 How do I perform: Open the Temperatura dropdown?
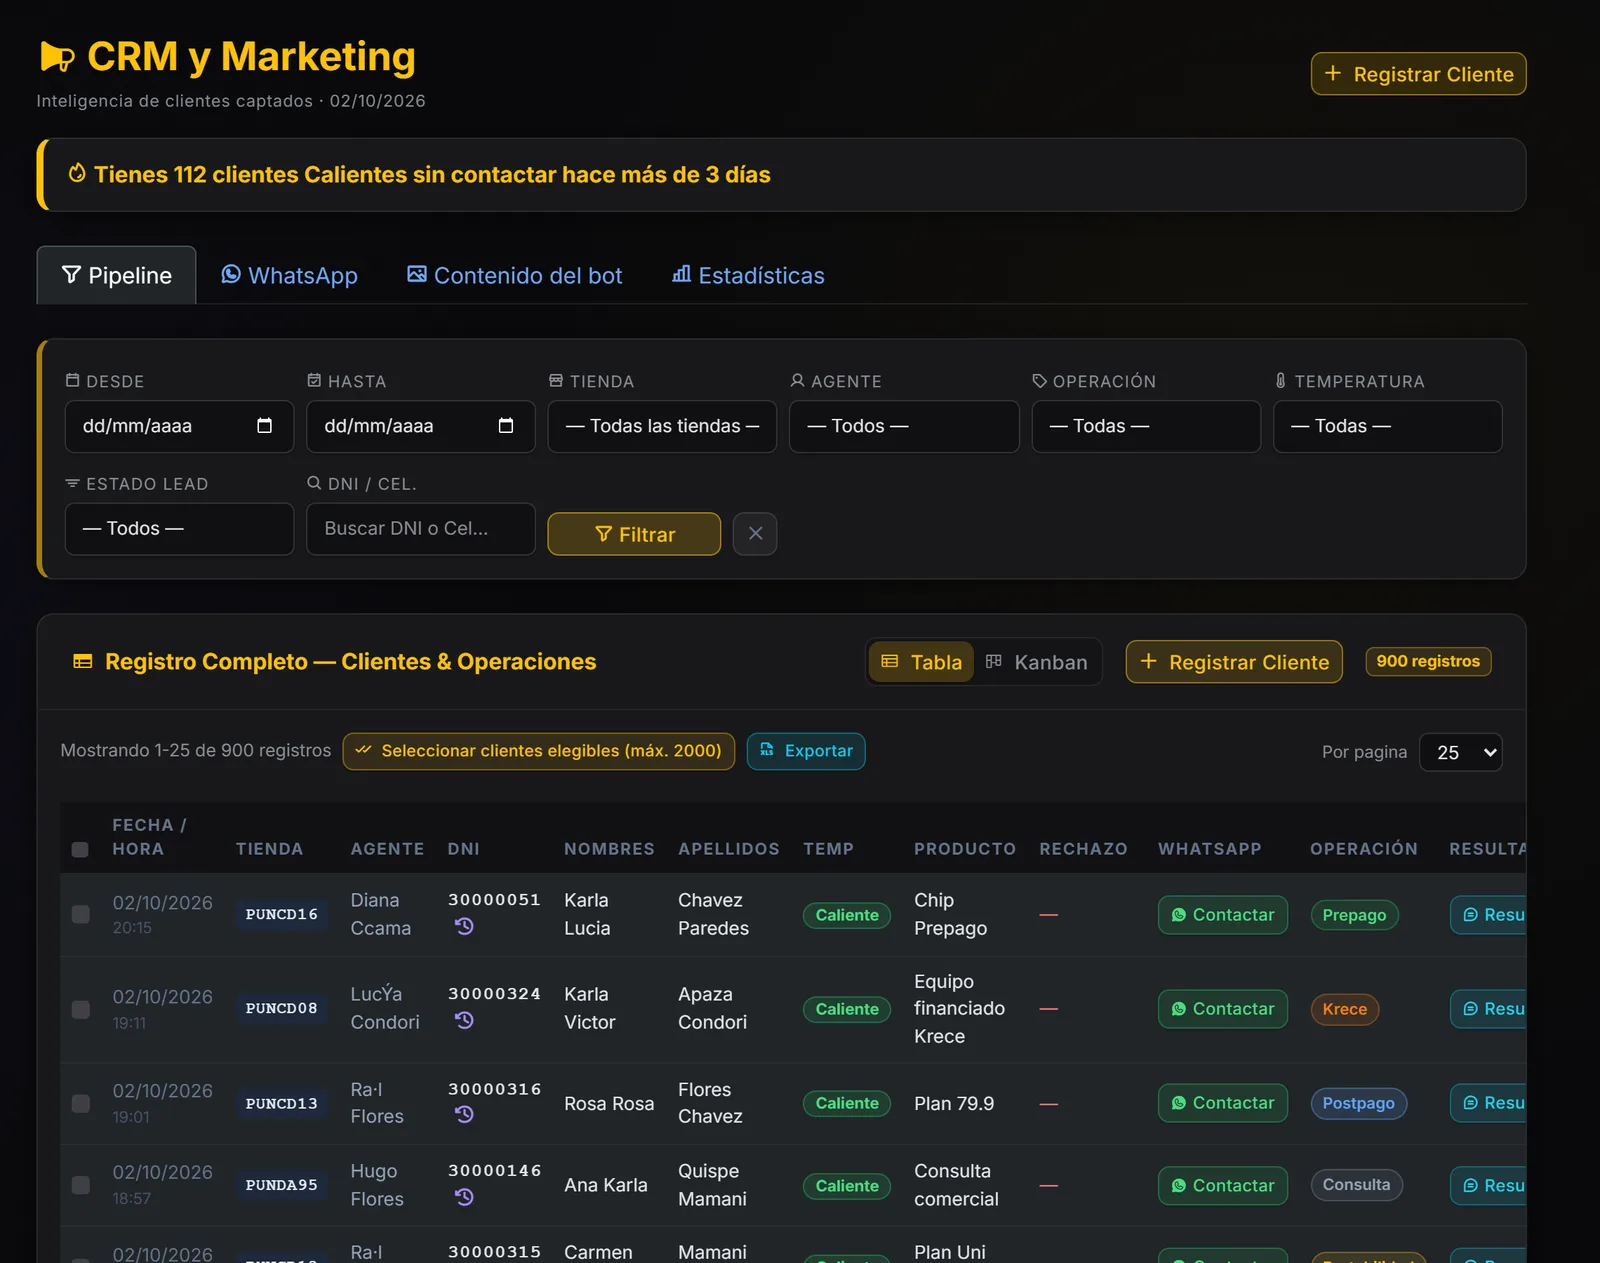click(x=1388, y=427)
